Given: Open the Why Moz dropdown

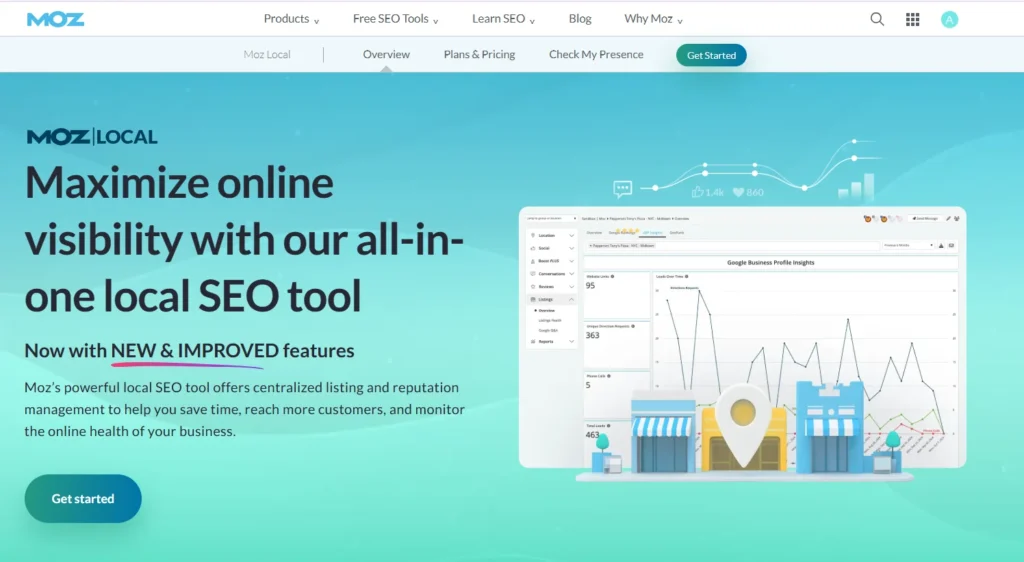Looking at the screenshot, I should [654, 19].
